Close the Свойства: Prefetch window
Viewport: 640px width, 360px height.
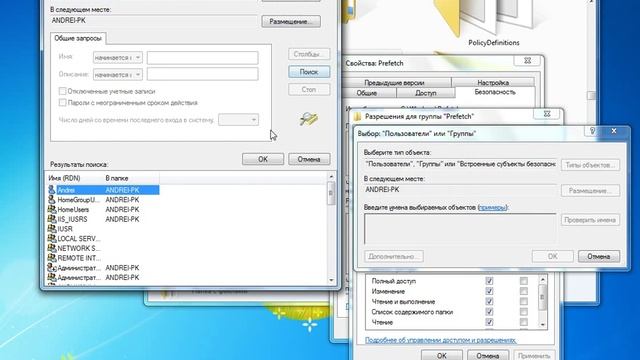click(x=528, y=61)
